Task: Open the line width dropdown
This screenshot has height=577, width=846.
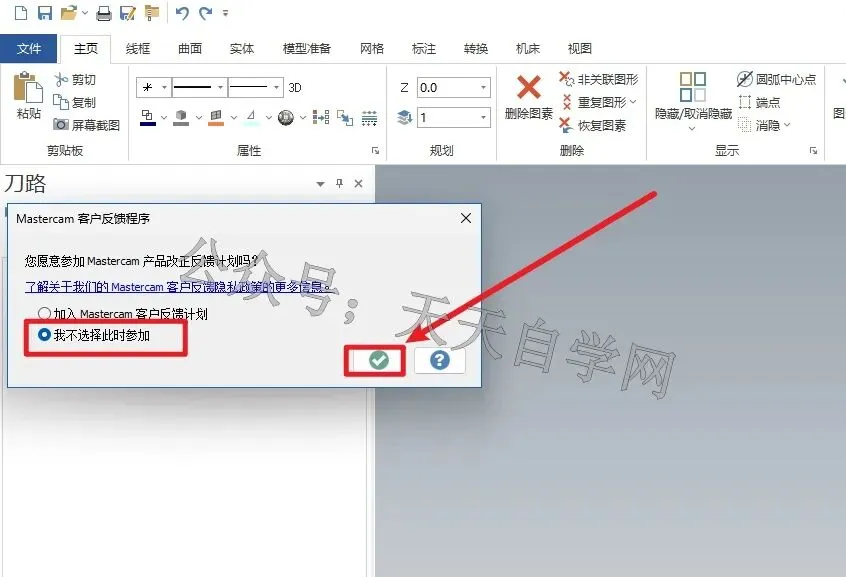Action: tap(276, 87)
